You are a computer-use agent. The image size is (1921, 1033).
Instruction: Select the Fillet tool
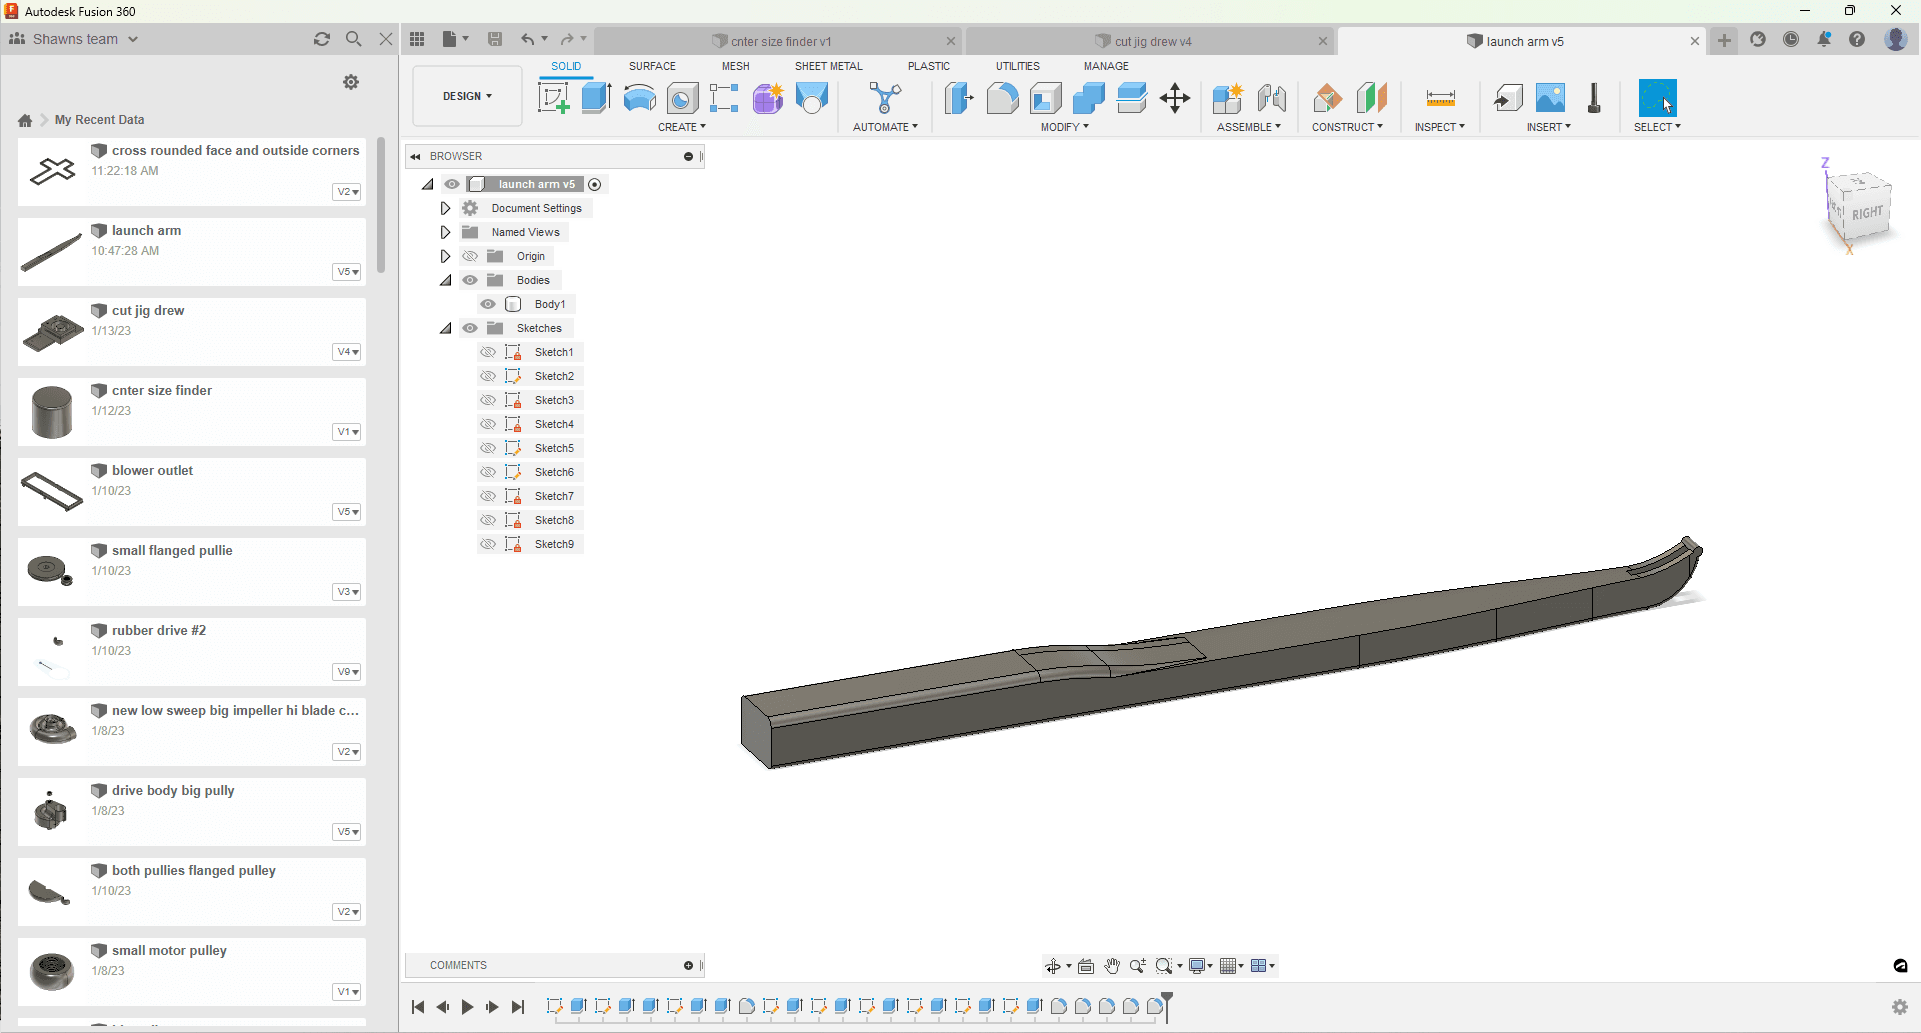tap(1002, 98)
